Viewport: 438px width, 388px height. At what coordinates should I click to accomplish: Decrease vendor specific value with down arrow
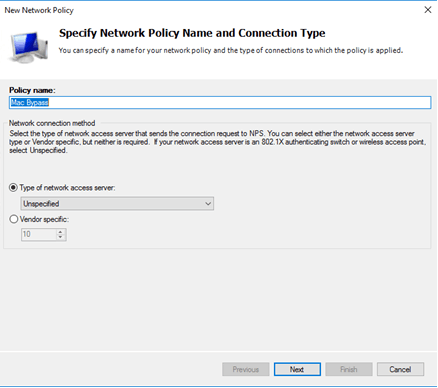[x=60, y=237]
